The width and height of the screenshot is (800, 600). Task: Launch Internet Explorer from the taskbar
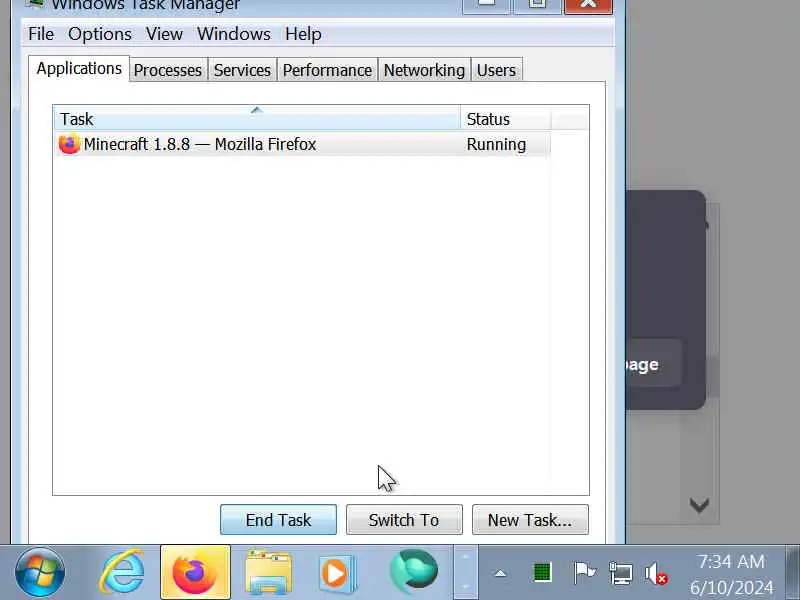(x=121, y=572)
